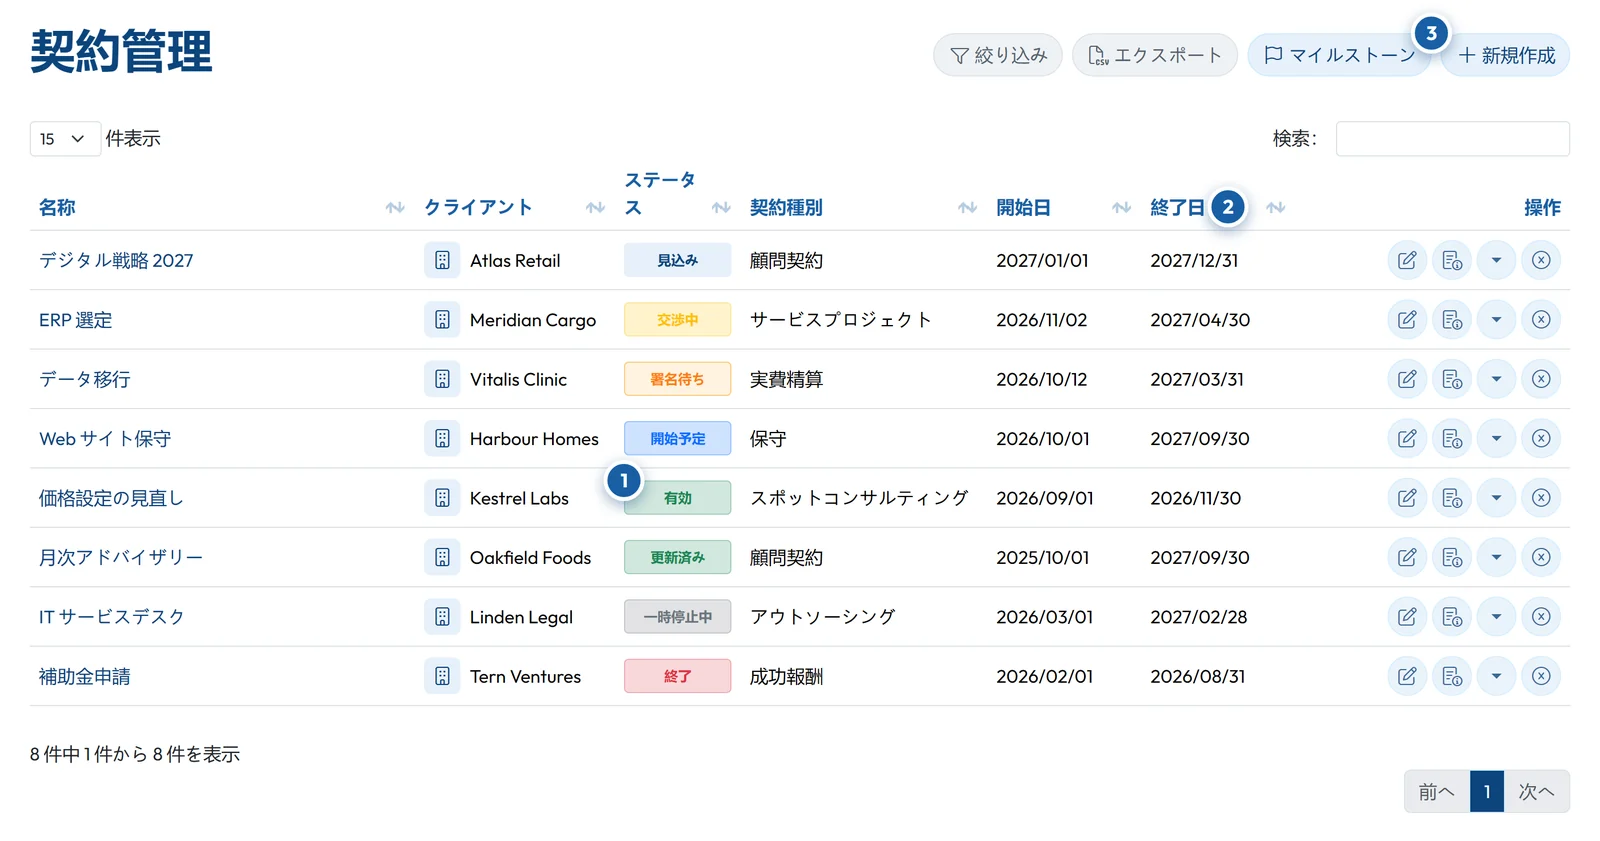Click the エクスポート CSV button

[1155, 55]
